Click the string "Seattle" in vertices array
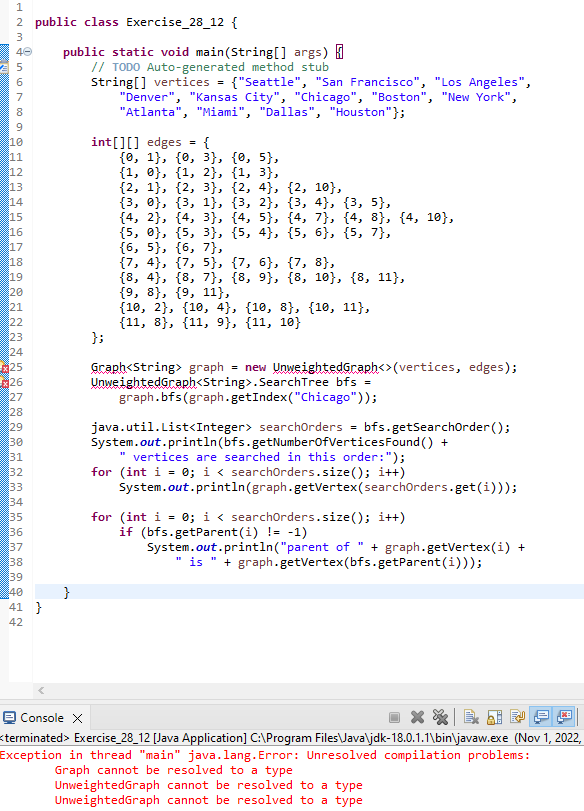584x811 pixels. point(270,82)
